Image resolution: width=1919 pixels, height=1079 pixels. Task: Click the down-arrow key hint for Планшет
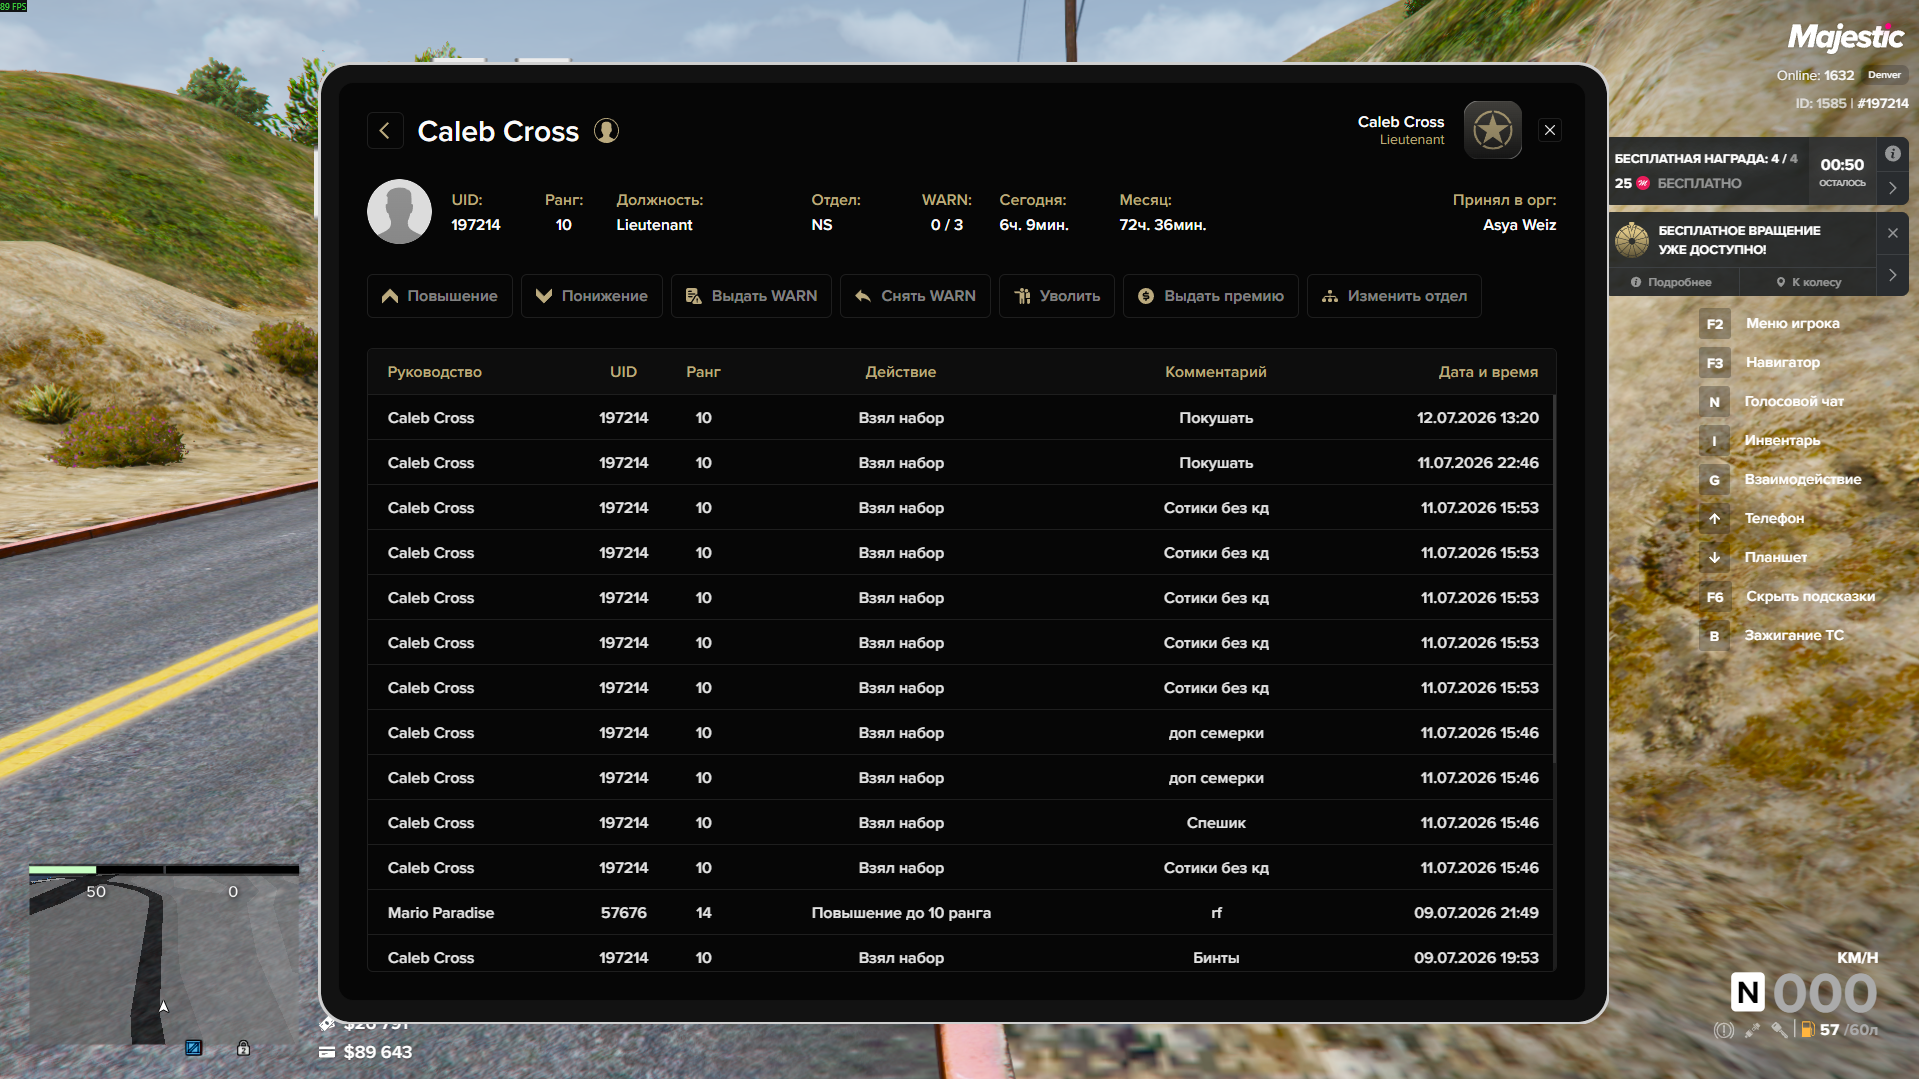1715,558
